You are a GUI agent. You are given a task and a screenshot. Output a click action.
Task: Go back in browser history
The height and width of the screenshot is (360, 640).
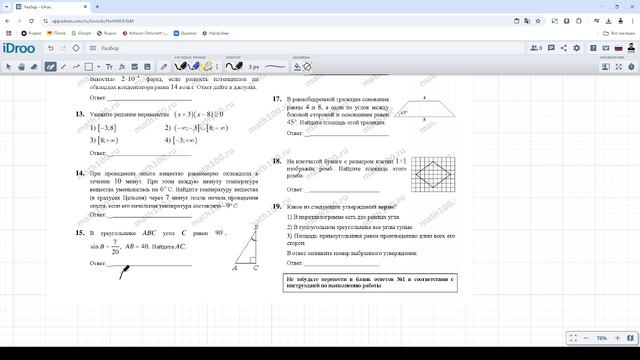pos(7,21)
